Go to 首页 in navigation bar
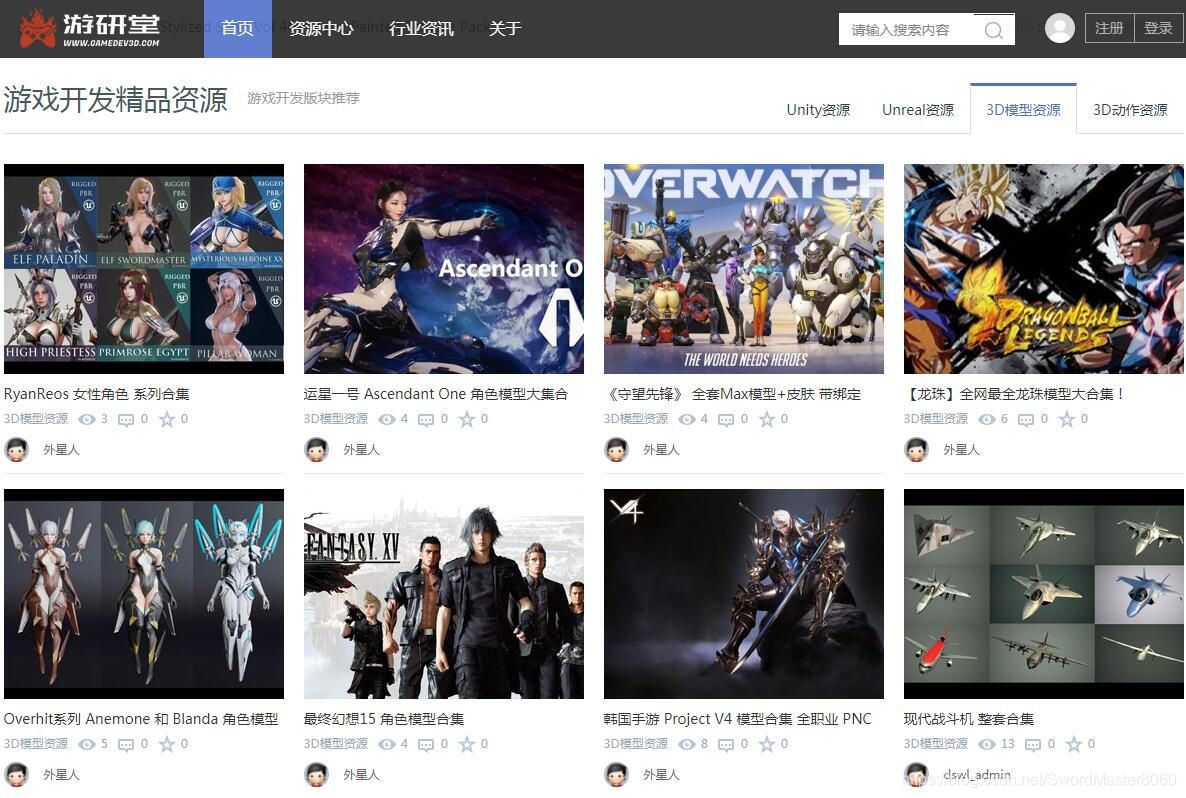Viewport: 1186px width, 798px height. [x=238, y=29]
